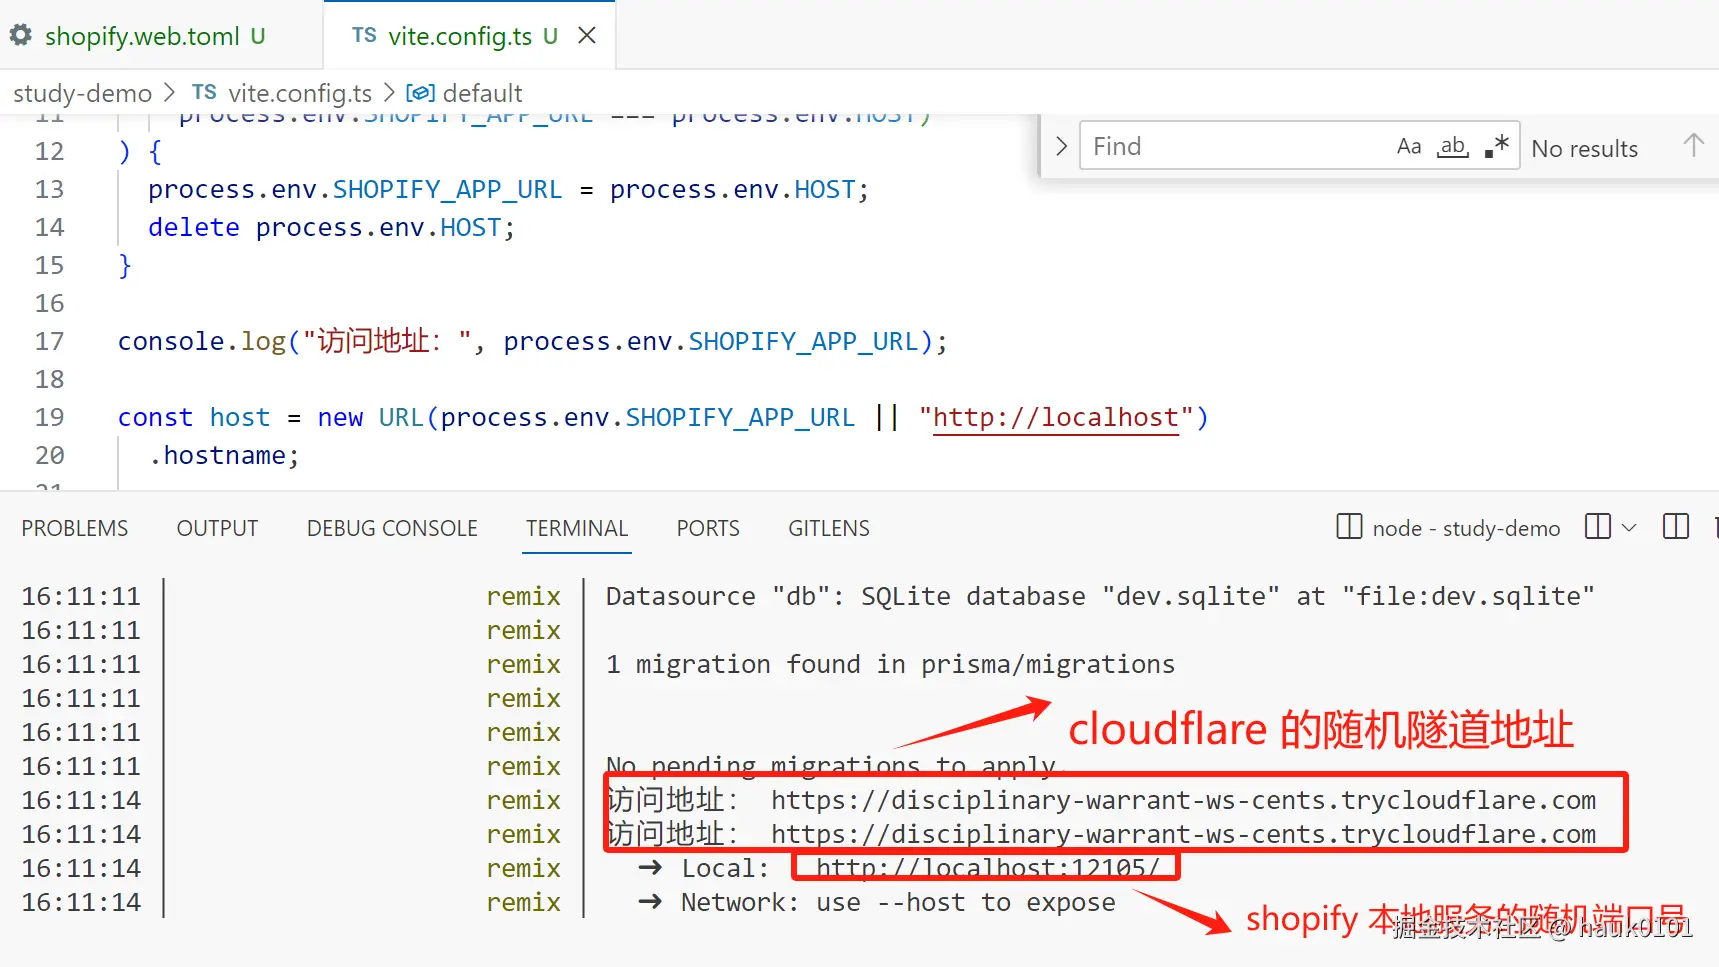
Task: Click the gear icon on shopify.web.toml tab
Action: (21, 36)
